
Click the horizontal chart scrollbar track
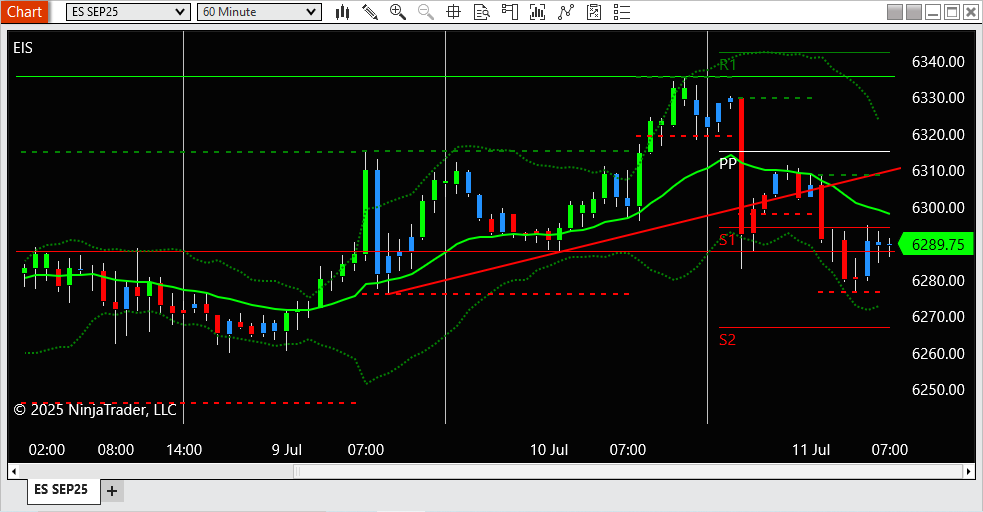click(x=492, y=471)
